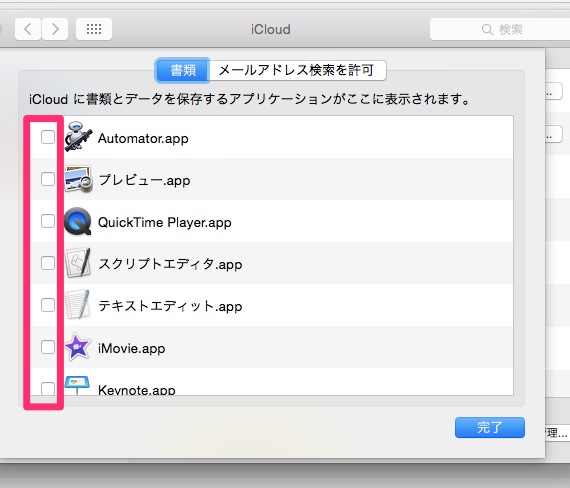Go forward with the right chevron button
Screen dimensions: 570x488
[x=55, y=29]
